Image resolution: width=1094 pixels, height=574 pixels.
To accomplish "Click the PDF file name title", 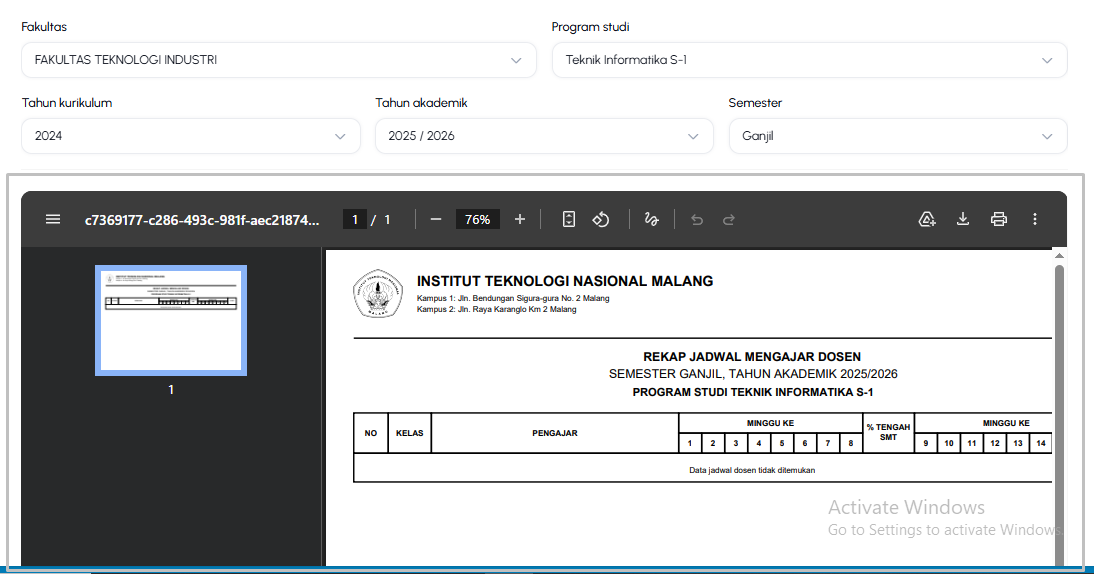I will (202, 220).
